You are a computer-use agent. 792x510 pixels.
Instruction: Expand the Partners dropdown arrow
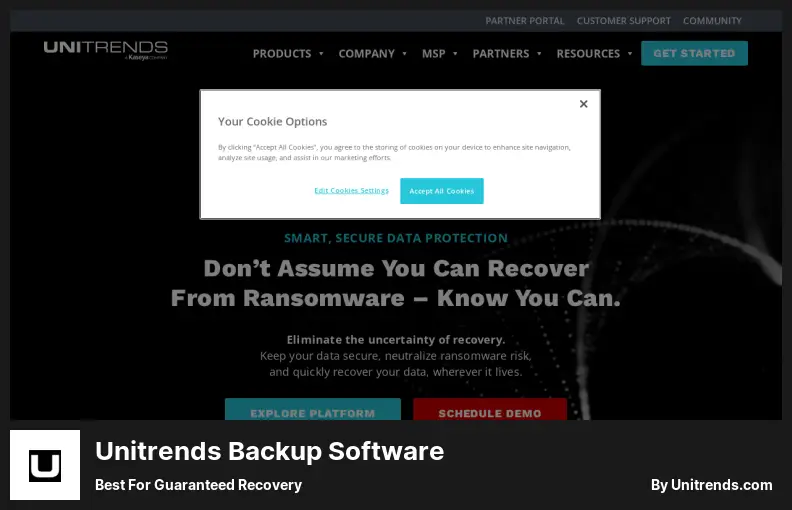(x=539, y=54)
